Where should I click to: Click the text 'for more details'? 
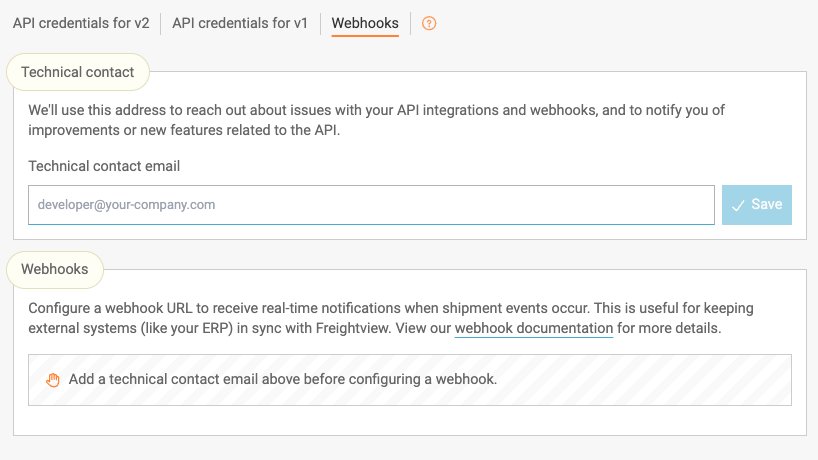(x=669, y=329)
